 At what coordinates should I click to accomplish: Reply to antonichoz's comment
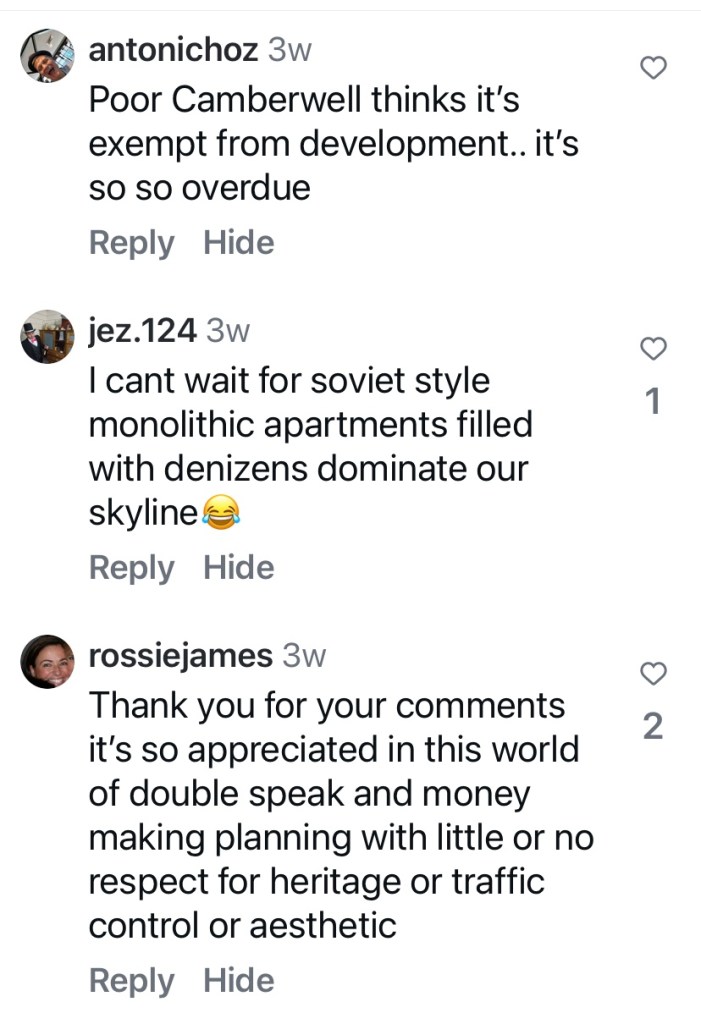coord(131,243)
